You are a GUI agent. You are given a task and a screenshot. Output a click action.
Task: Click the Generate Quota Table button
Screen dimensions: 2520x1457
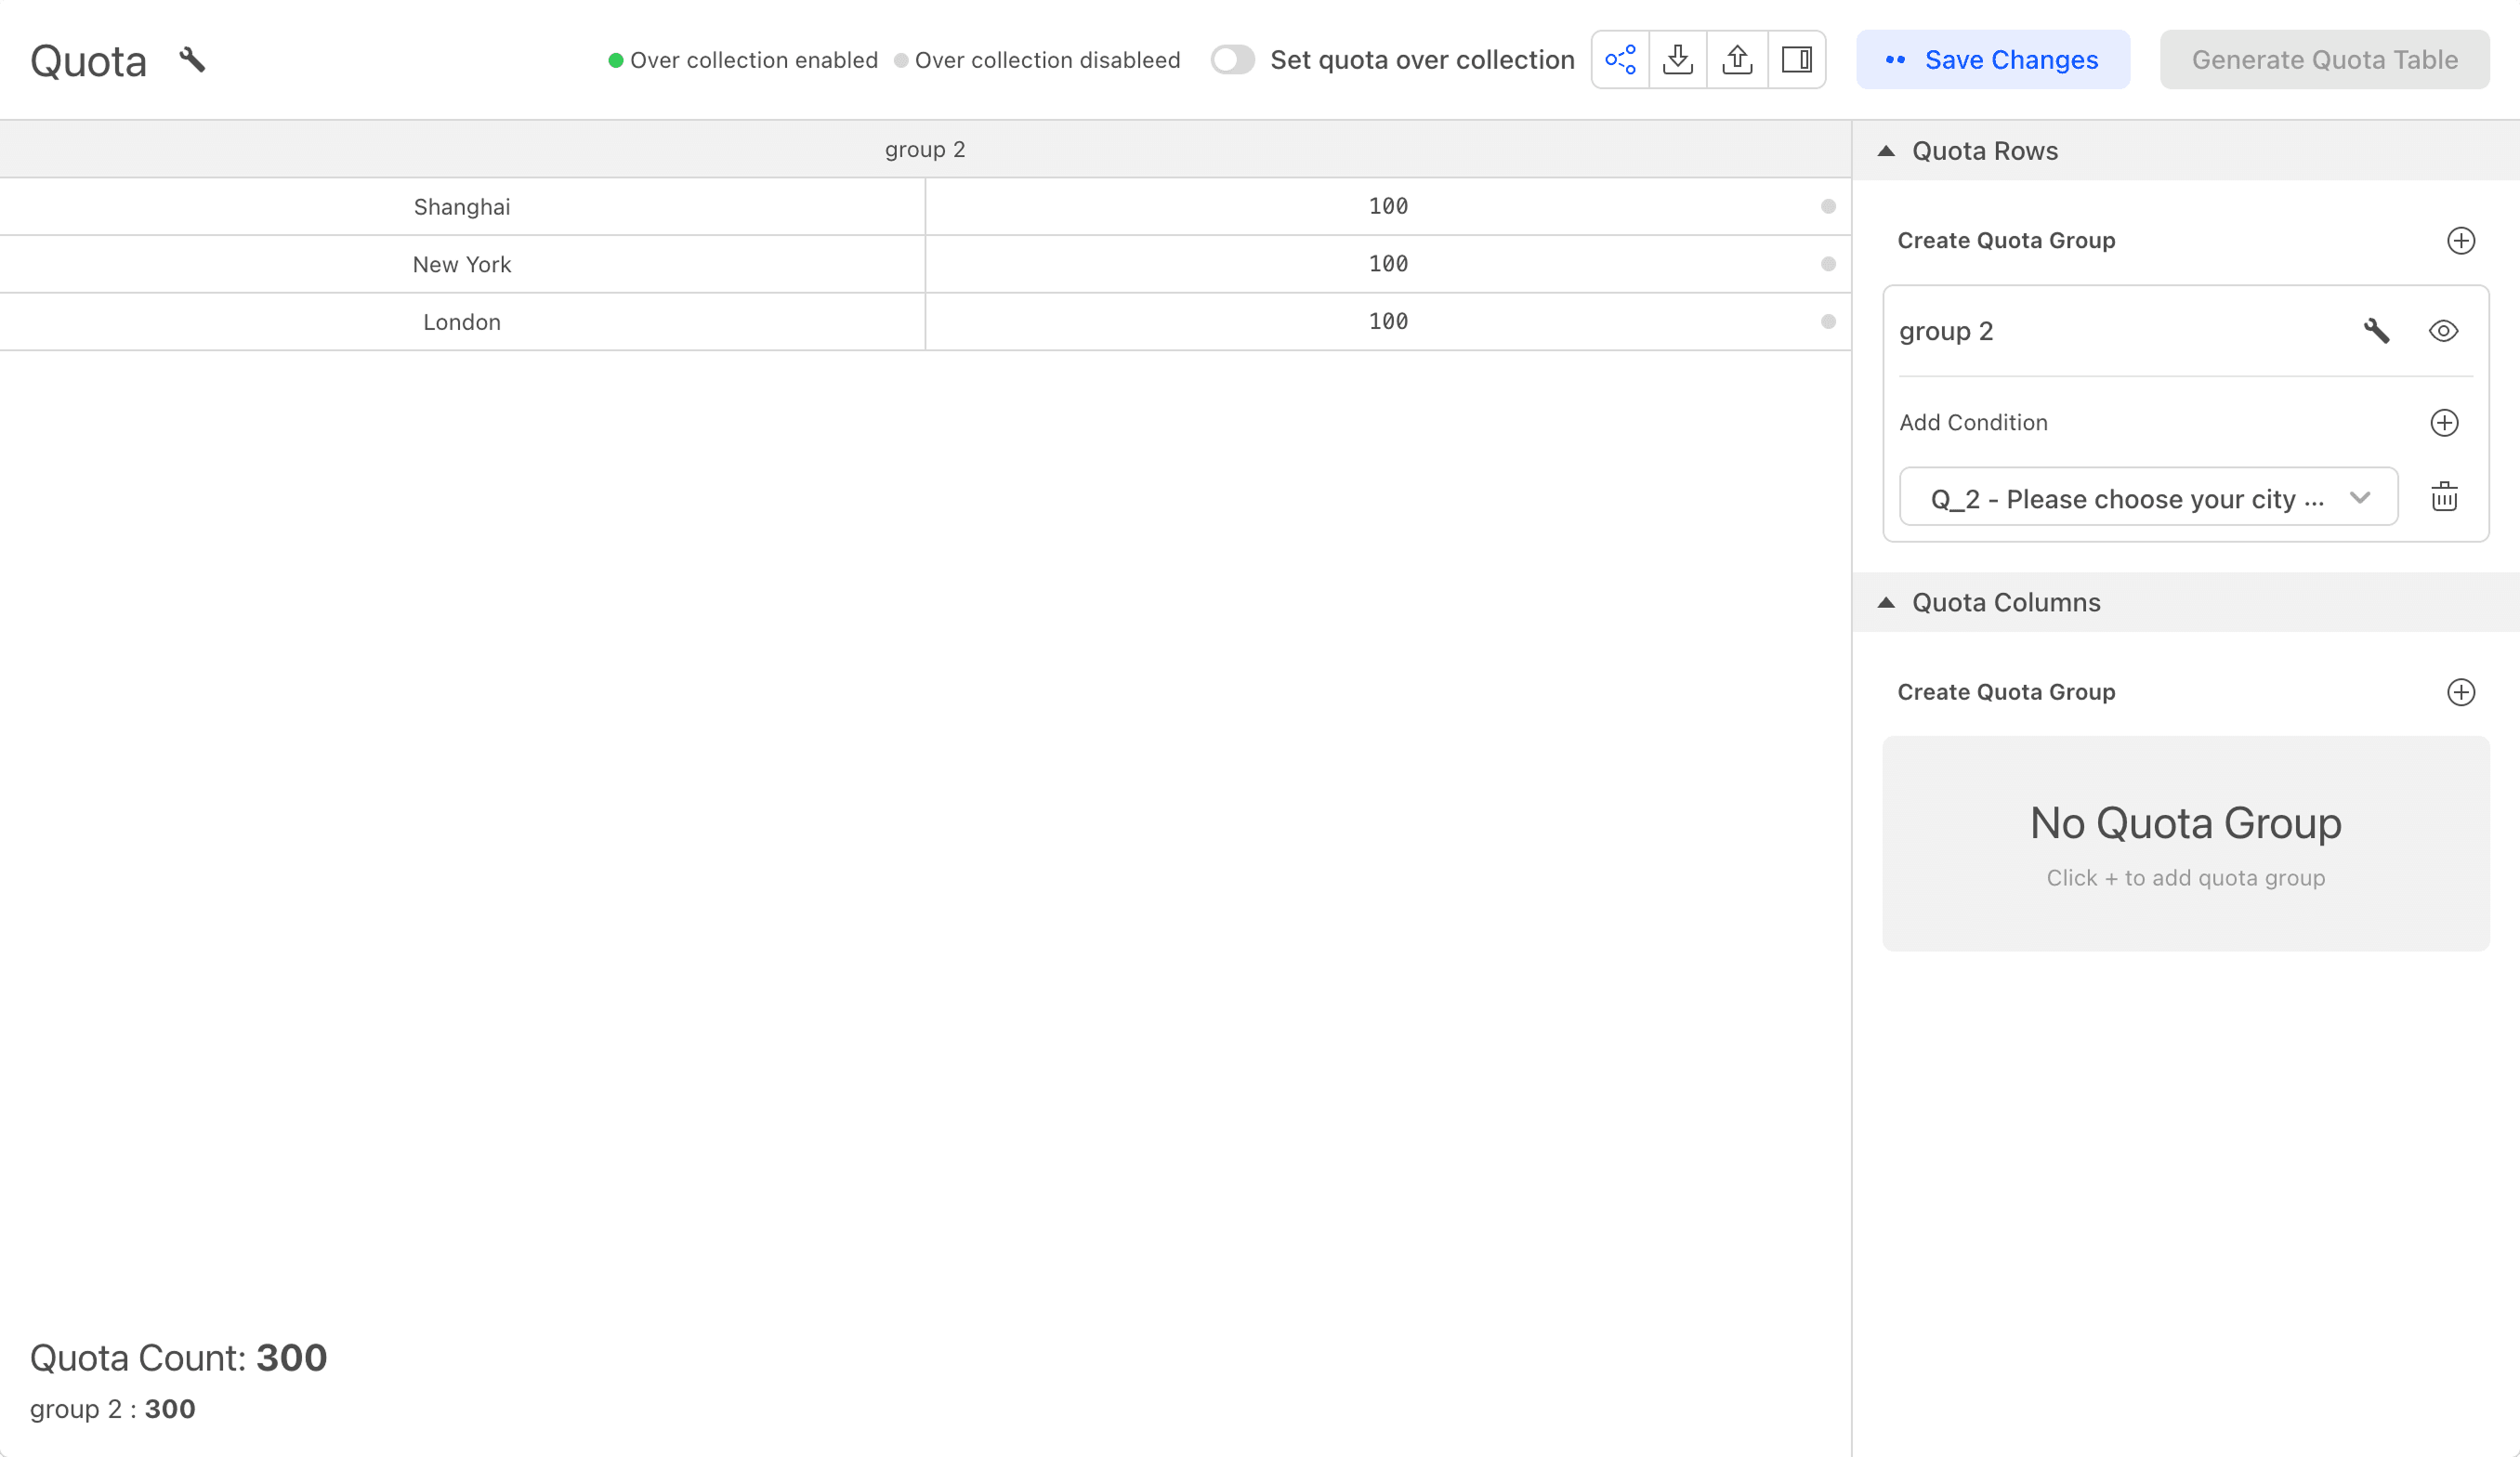pyautogui.click(x=2324, y=60)
